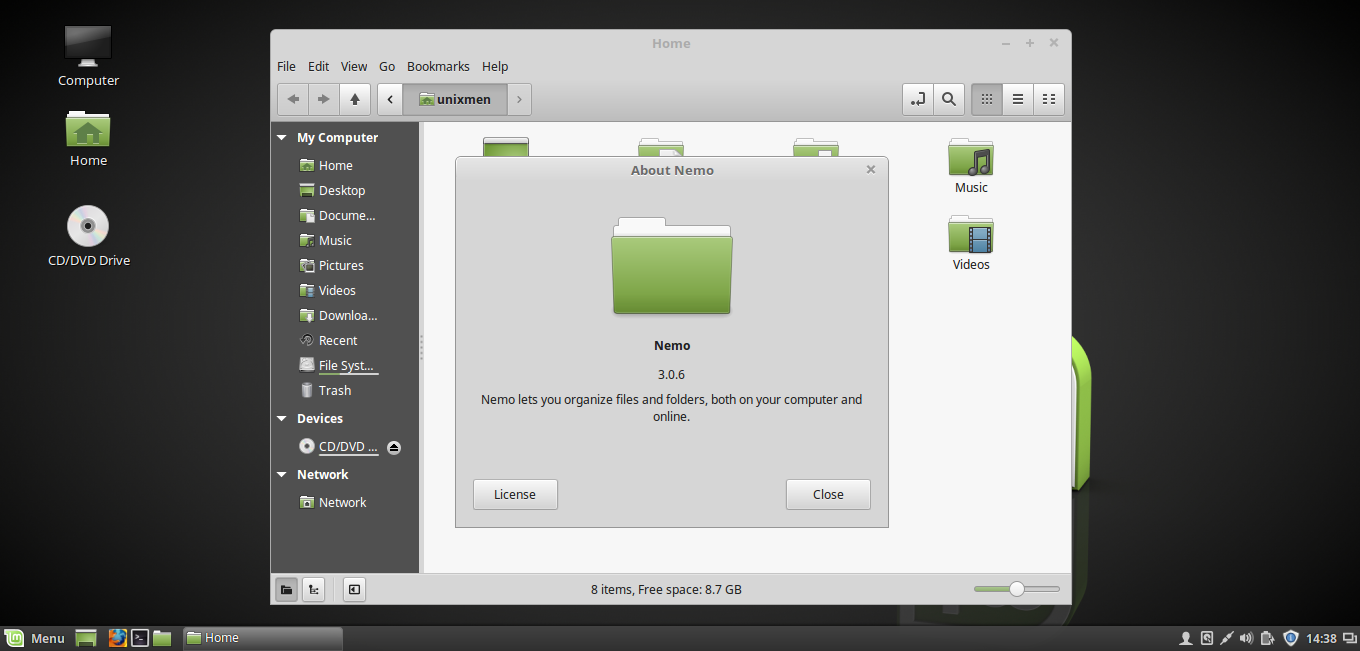Click the status text "8 items, Free space: 8.7 GB"
The width and height of the screenshot is (1360, 651).
(x=666, y=590)
